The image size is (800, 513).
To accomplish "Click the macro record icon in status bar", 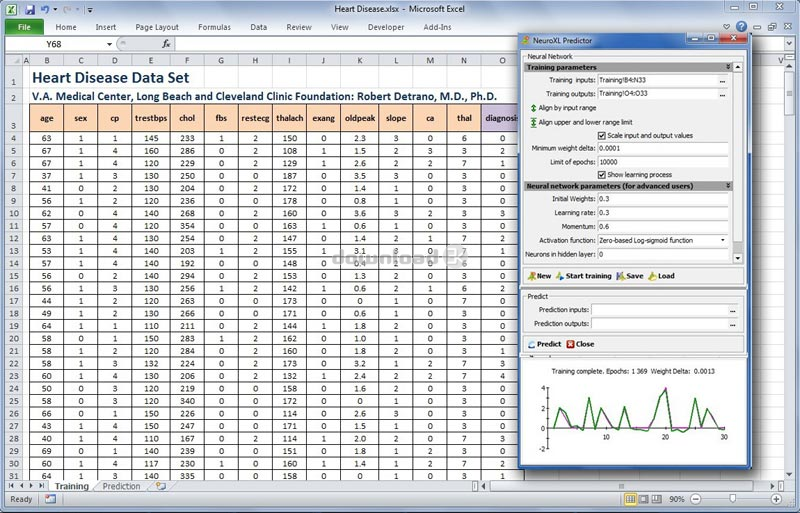I will [x=50, y=499].
